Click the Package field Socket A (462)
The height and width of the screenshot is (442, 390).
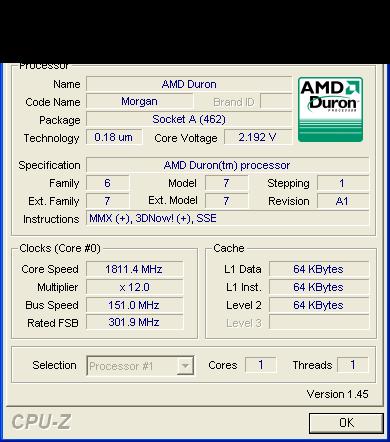coord(189,119)
